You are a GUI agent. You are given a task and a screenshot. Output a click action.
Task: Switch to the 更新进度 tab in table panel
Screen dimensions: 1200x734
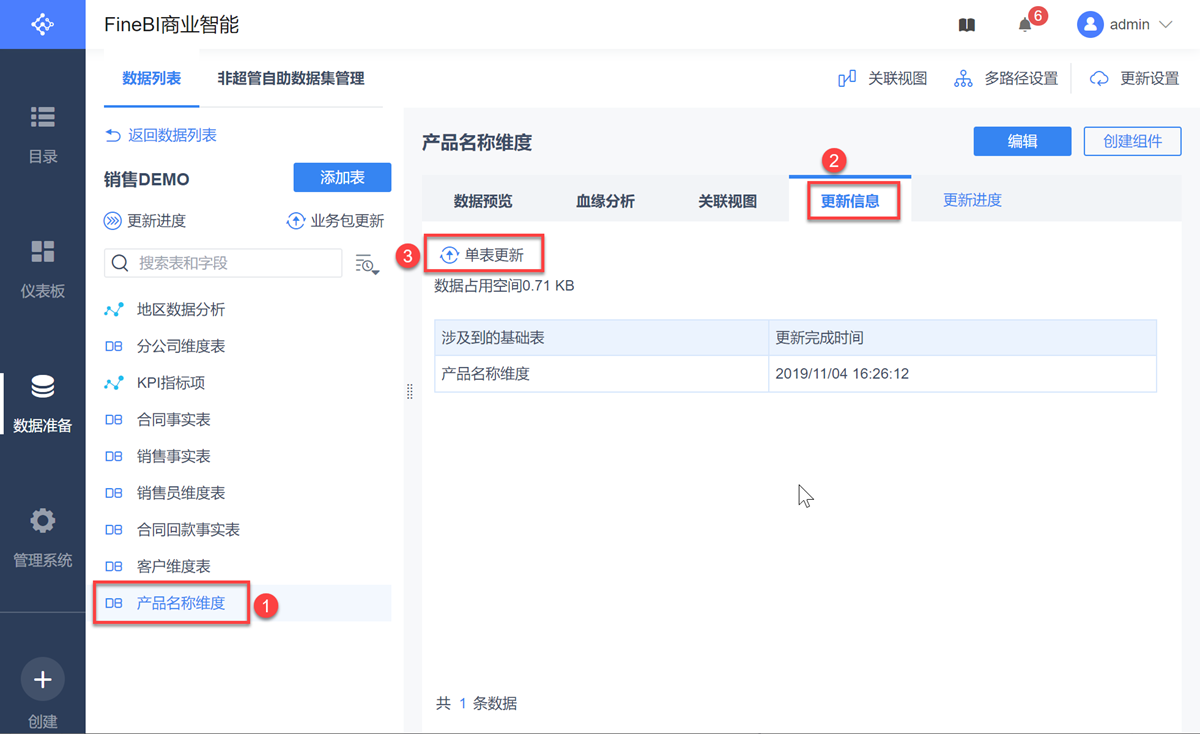coord(972,200)
